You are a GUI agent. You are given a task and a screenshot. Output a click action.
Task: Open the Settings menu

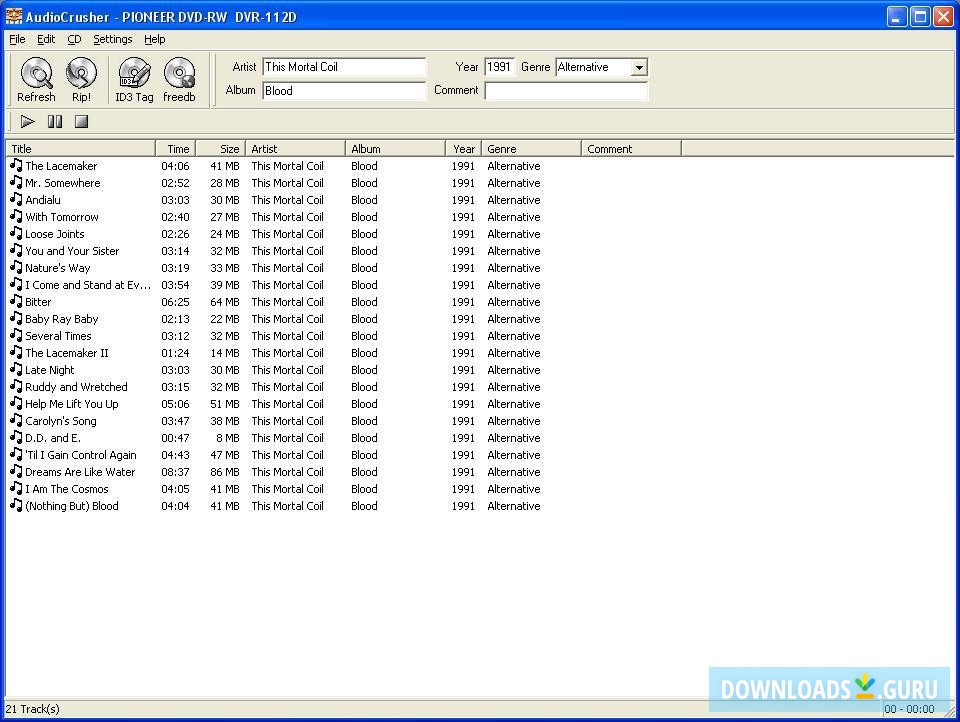click(113, 39)
